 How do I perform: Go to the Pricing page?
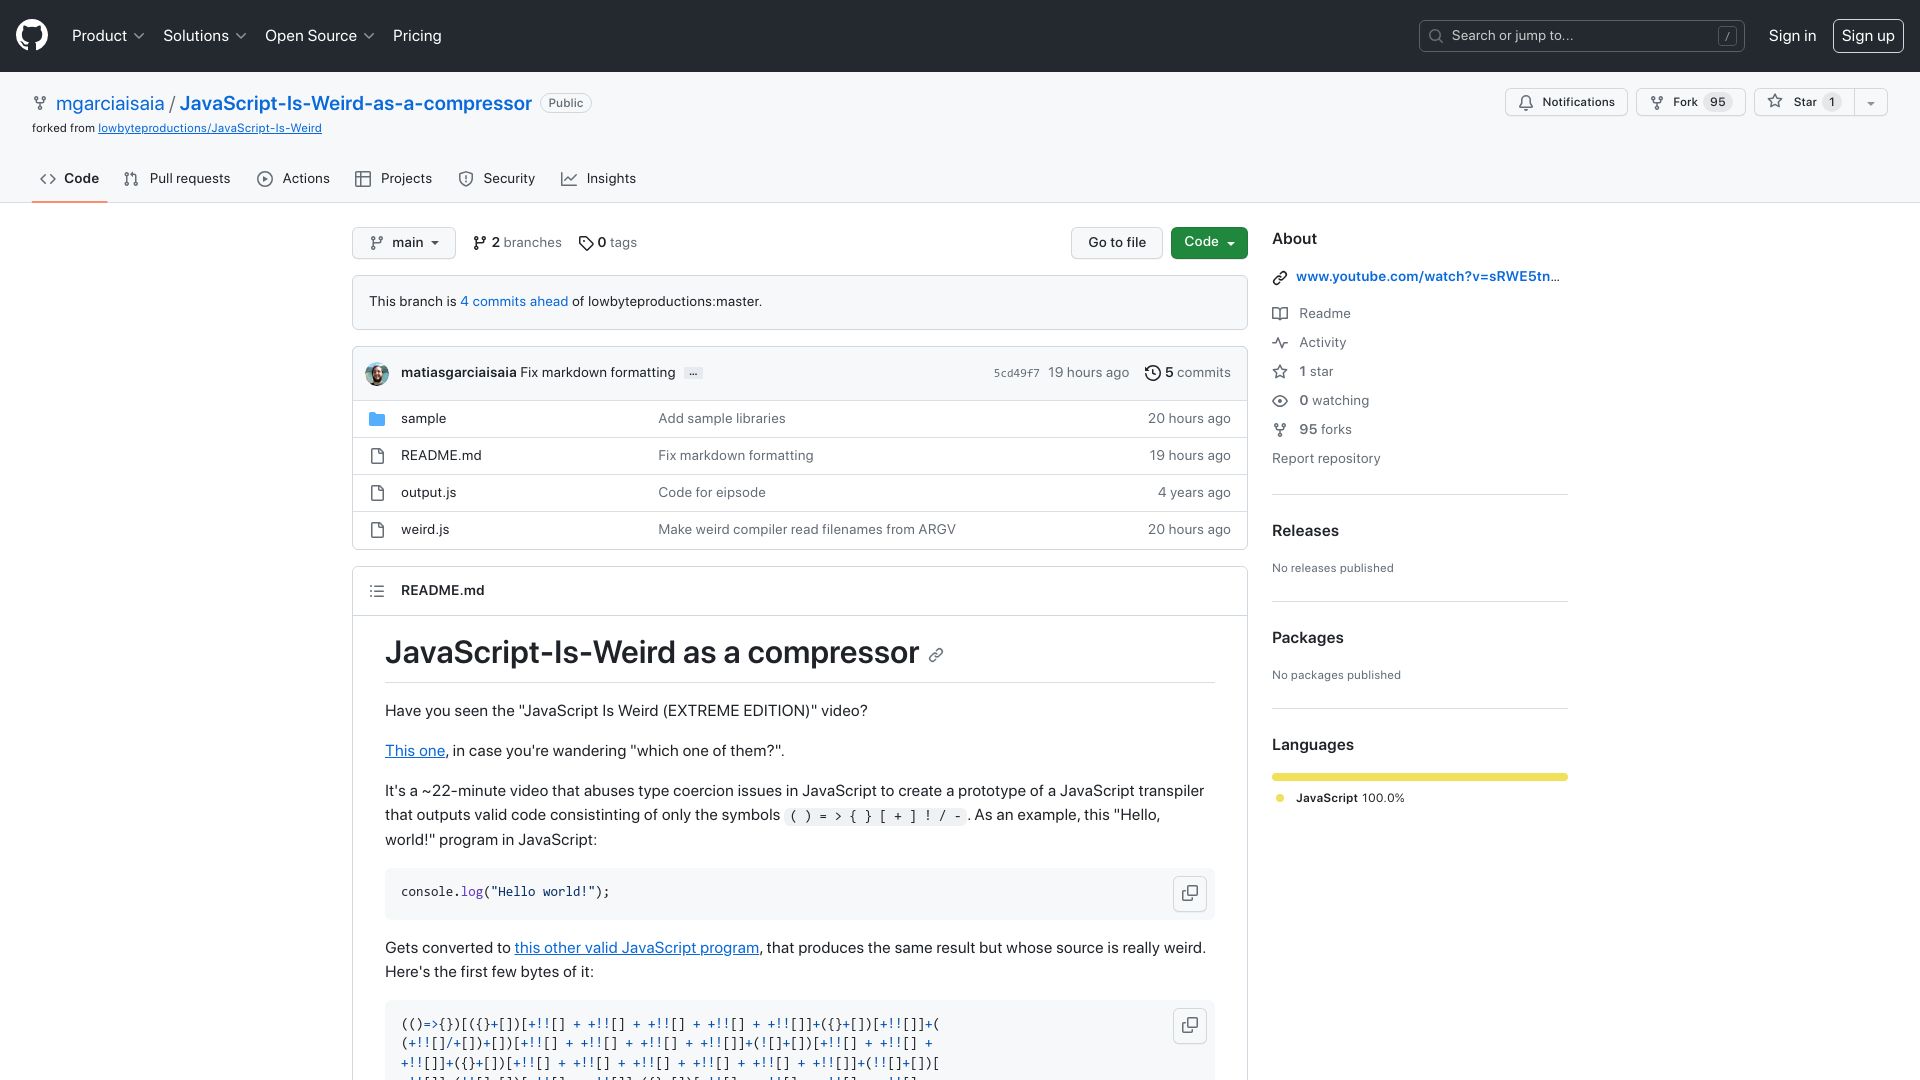tap(417, 36)
